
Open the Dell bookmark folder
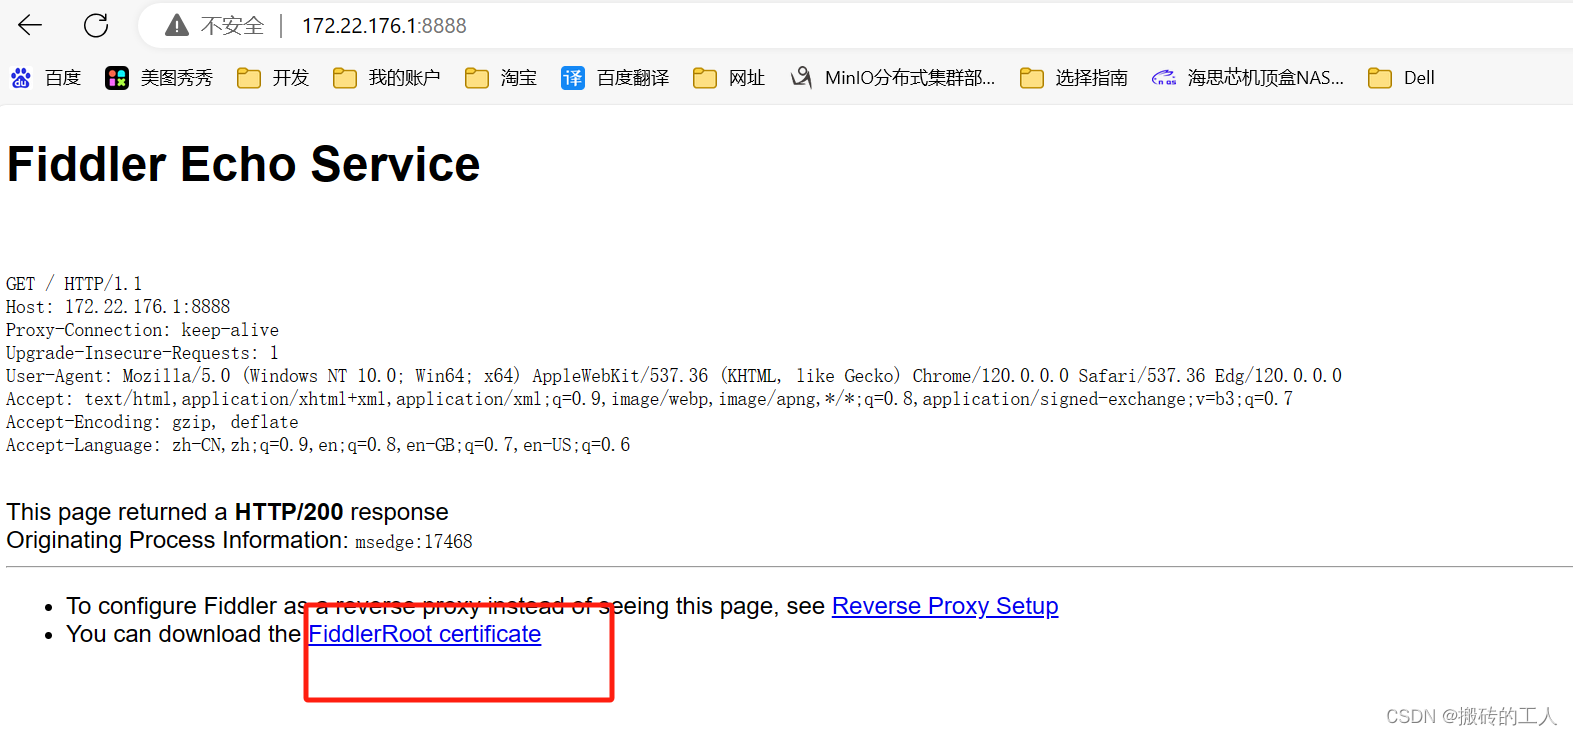tap(1402, 78)
